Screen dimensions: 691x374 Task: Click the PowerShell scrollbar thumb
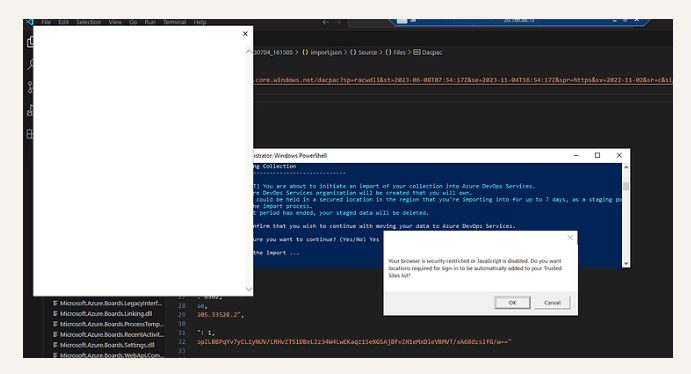(x=626, y=186)
